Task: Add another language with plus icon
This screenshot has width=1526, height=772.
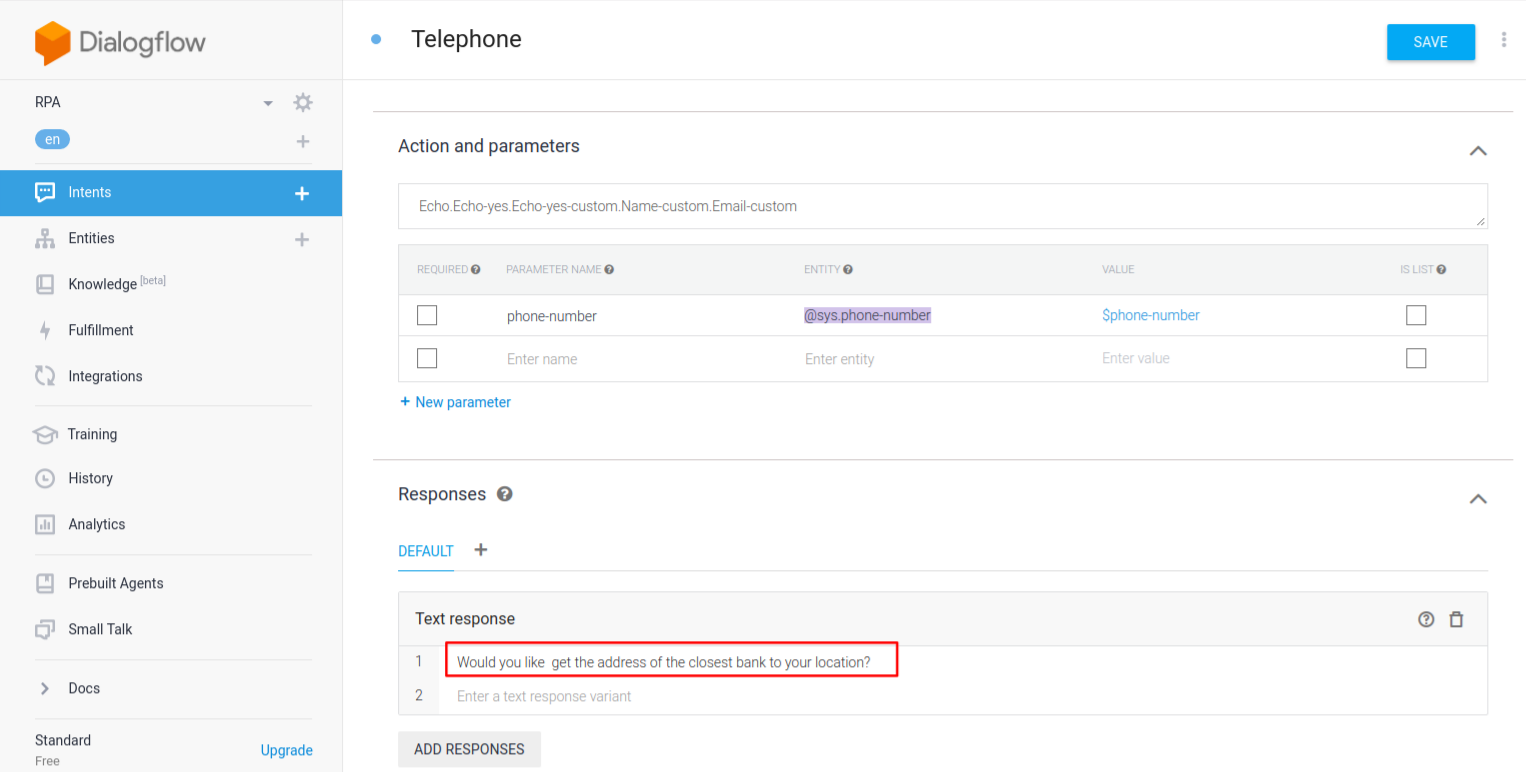Action: click(x=302, y=141)
